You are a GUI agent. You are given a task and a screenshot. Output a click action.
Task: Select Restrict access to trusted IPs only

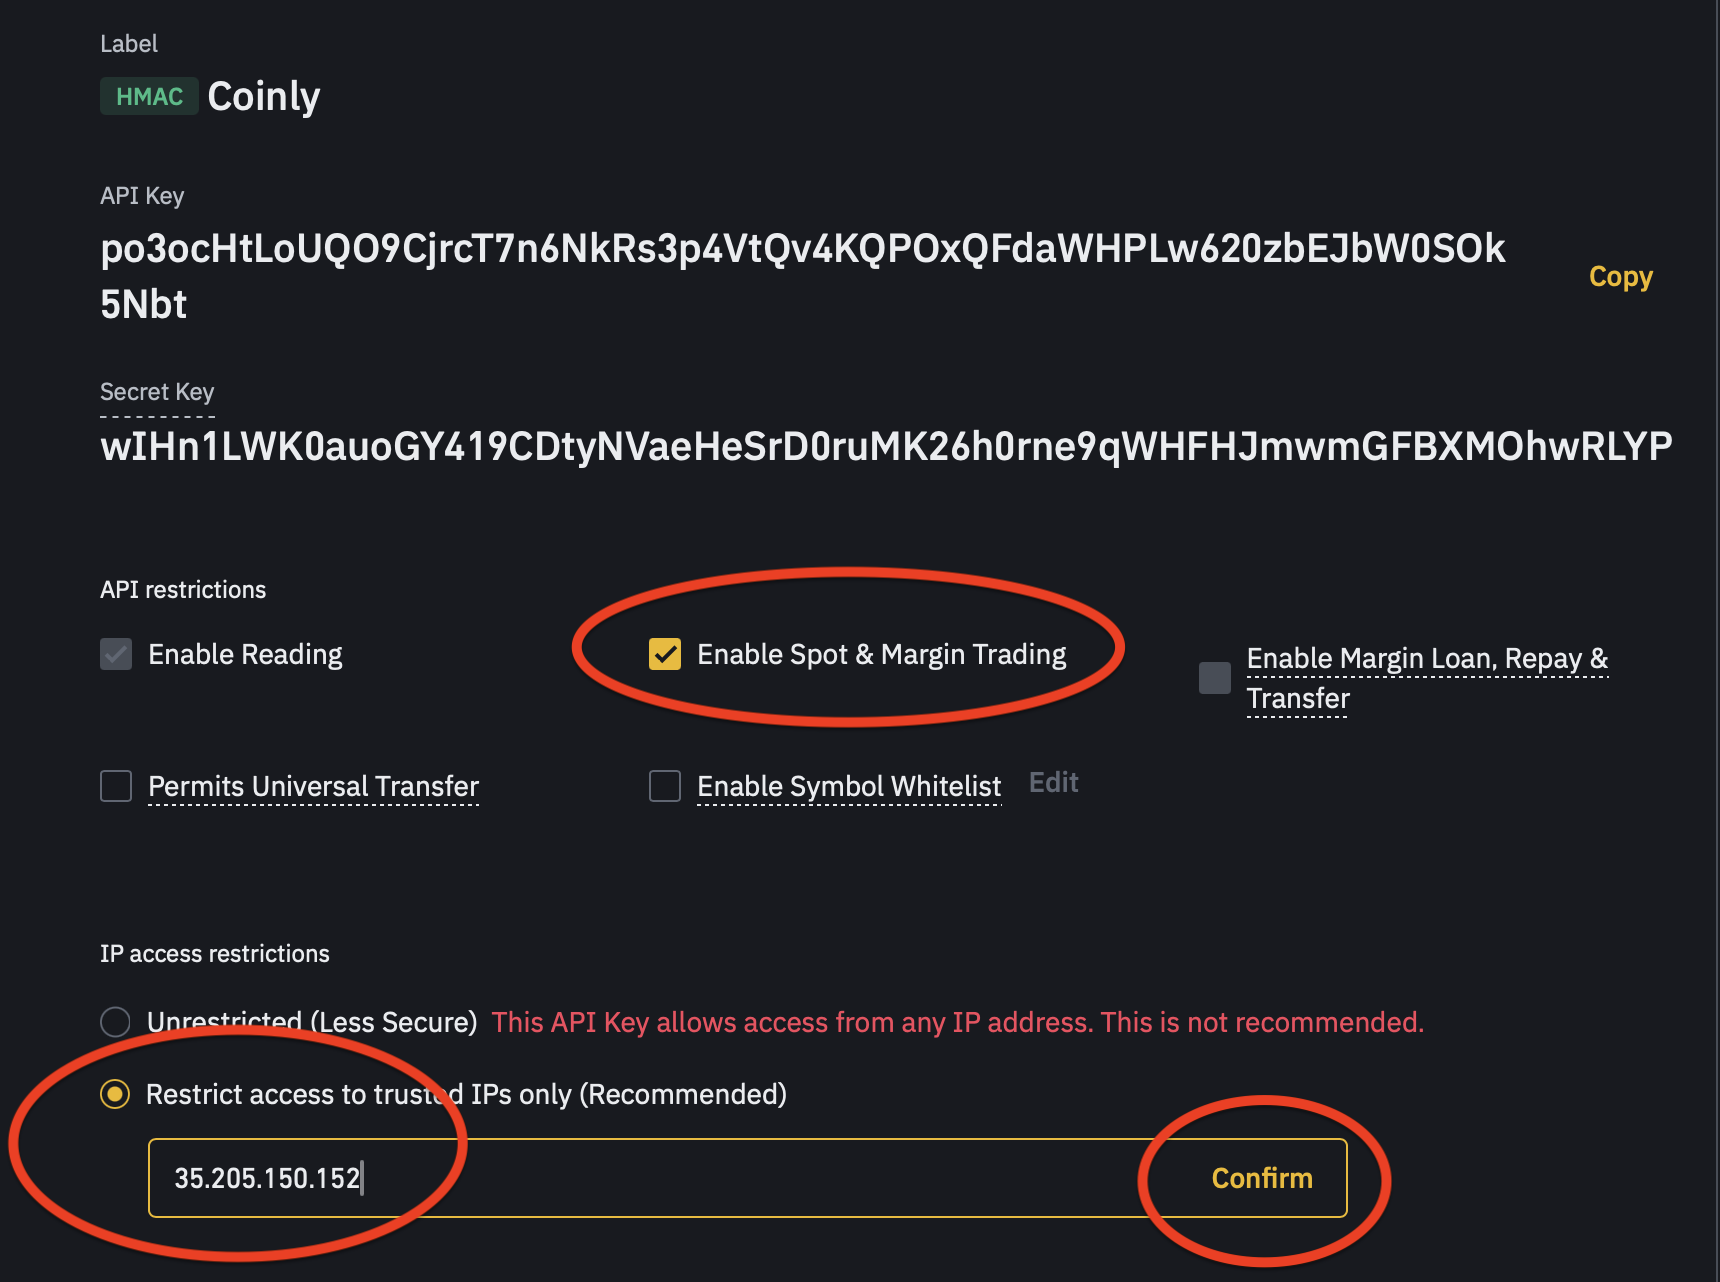click(115, 1094)
